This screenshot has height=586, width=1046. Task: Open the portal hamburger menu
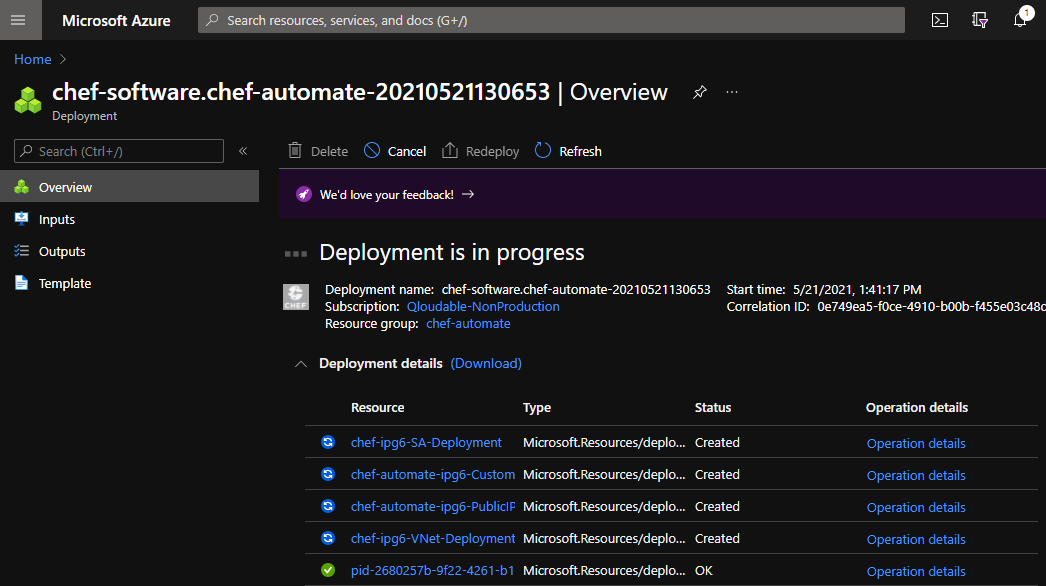click(17, 19)
